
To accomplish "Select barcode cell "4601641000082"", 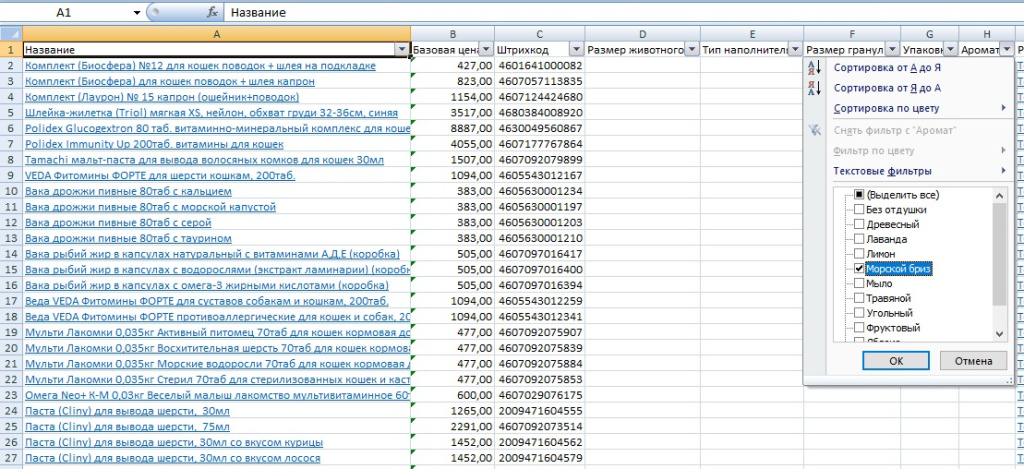I will pyautogui.click(x=539, y=65).
